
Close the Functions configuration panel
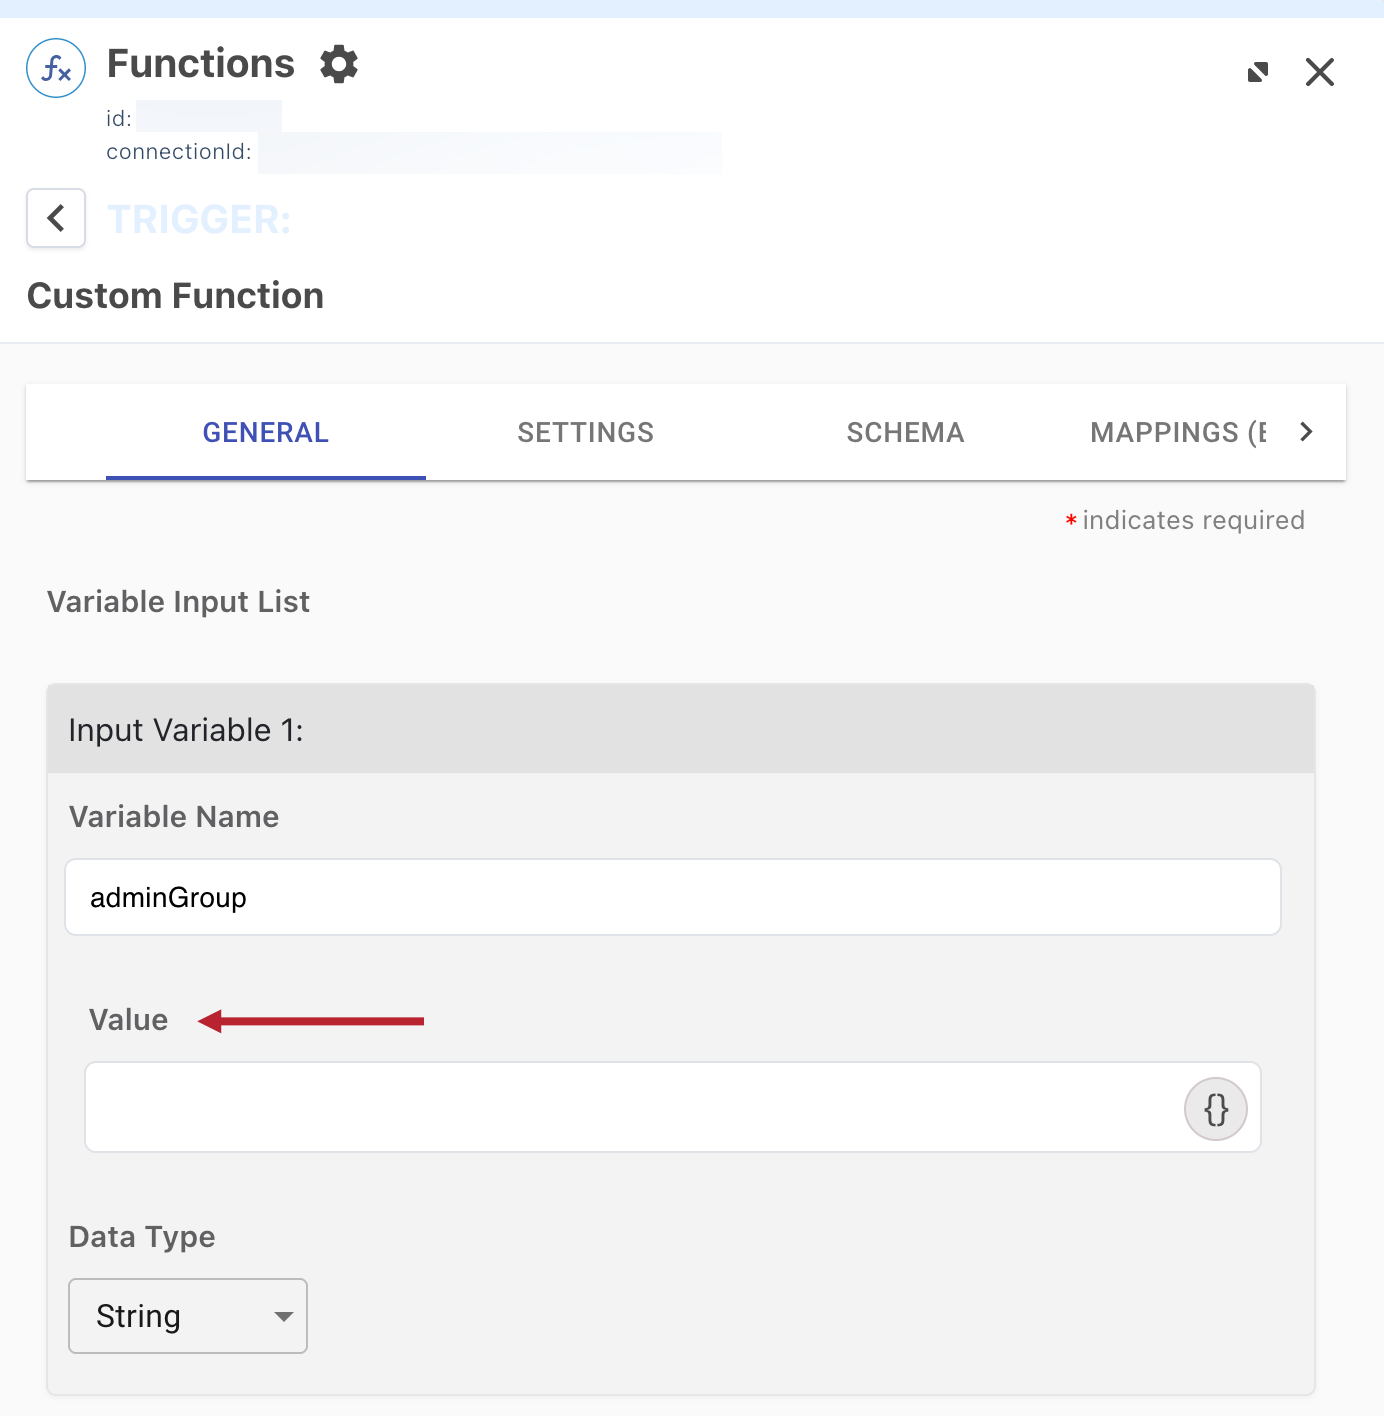tap(1320, 71)
